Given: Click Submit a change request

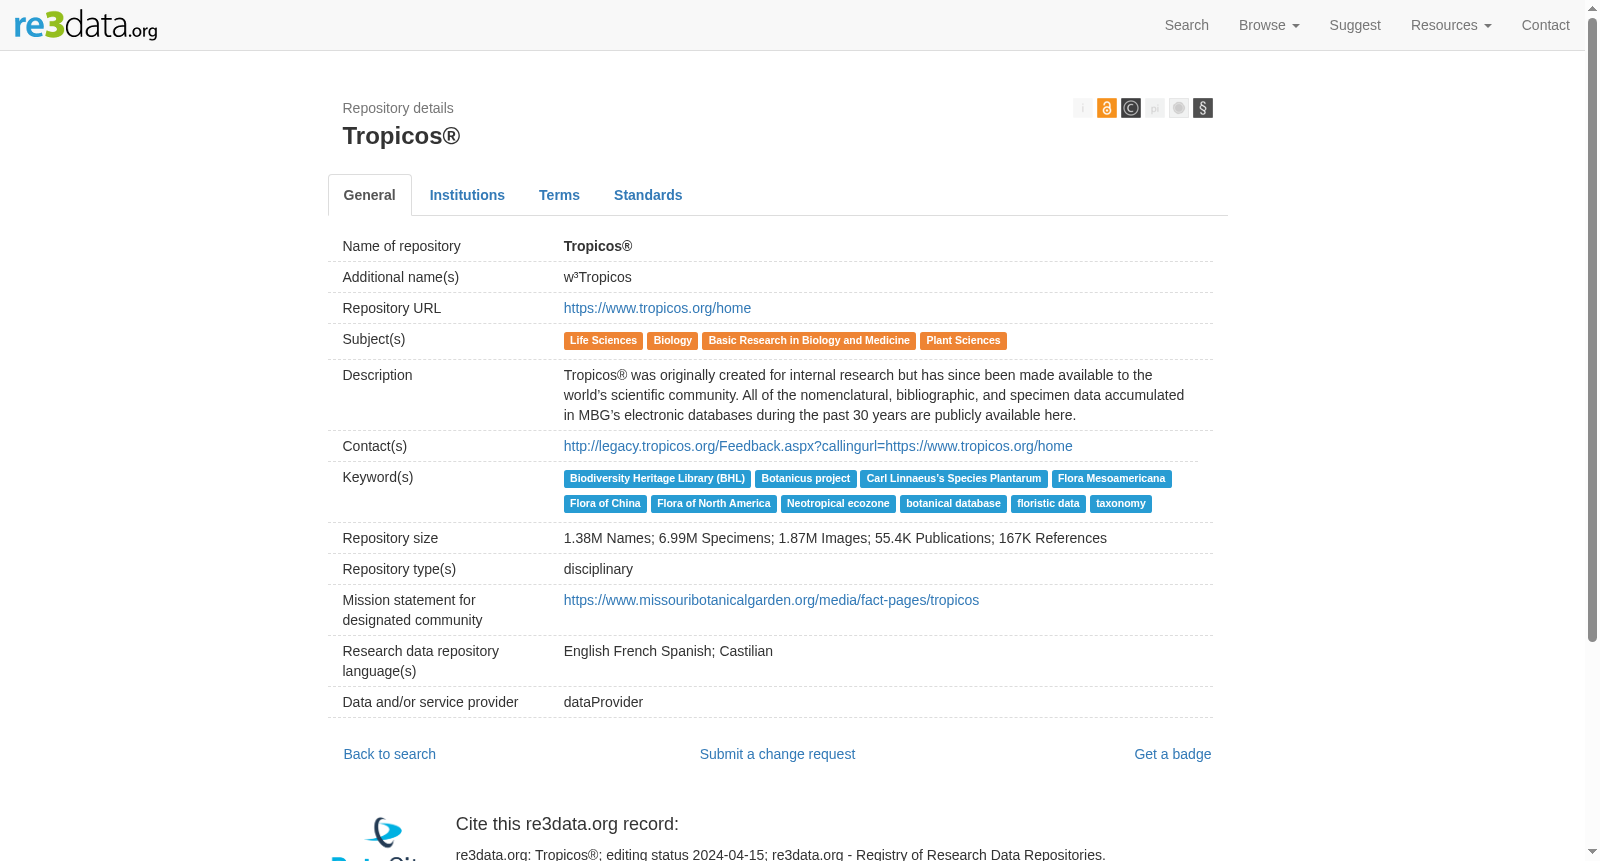Looking at the screenshot, I should [777, 754].
